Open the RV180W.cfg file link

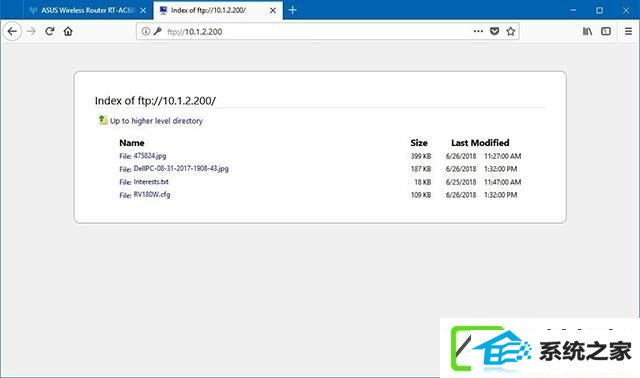(152, 195)
